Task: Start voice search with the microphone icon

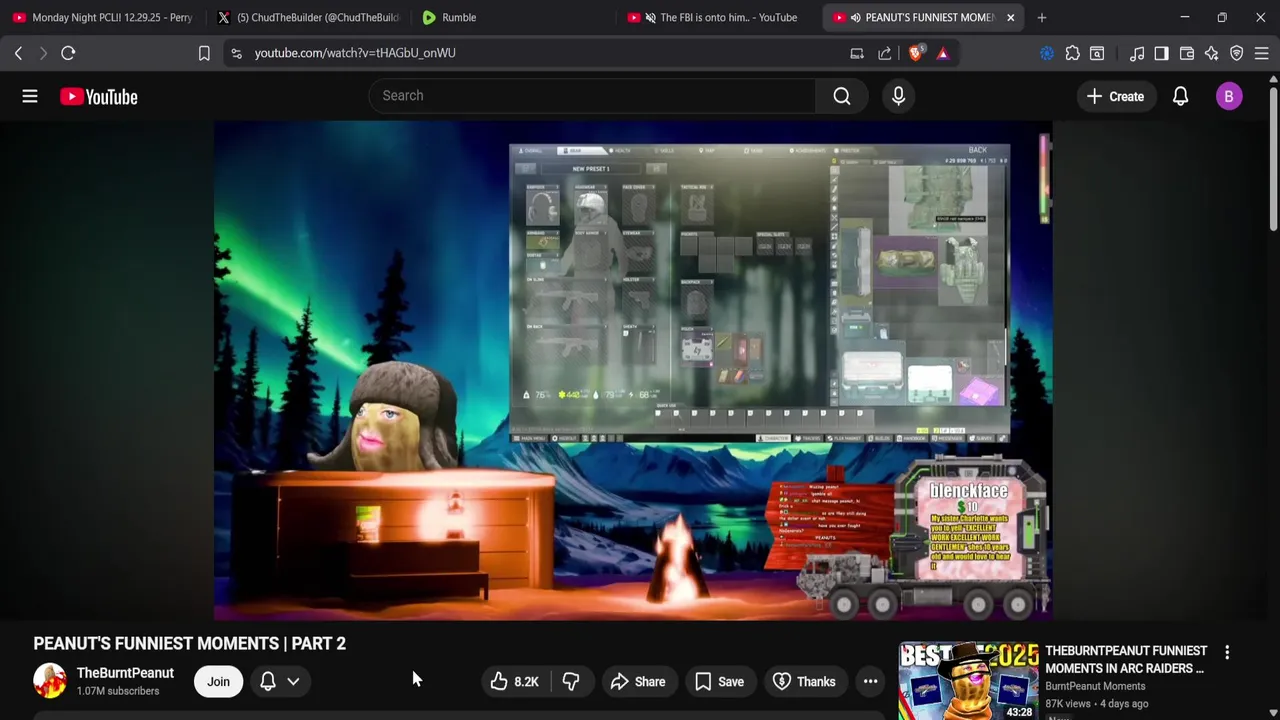Action: click(898, 96)
